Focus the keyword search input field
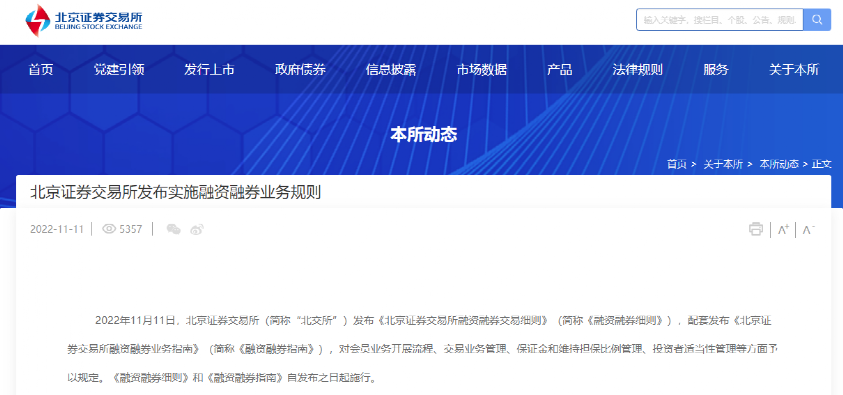 point(720,20)
